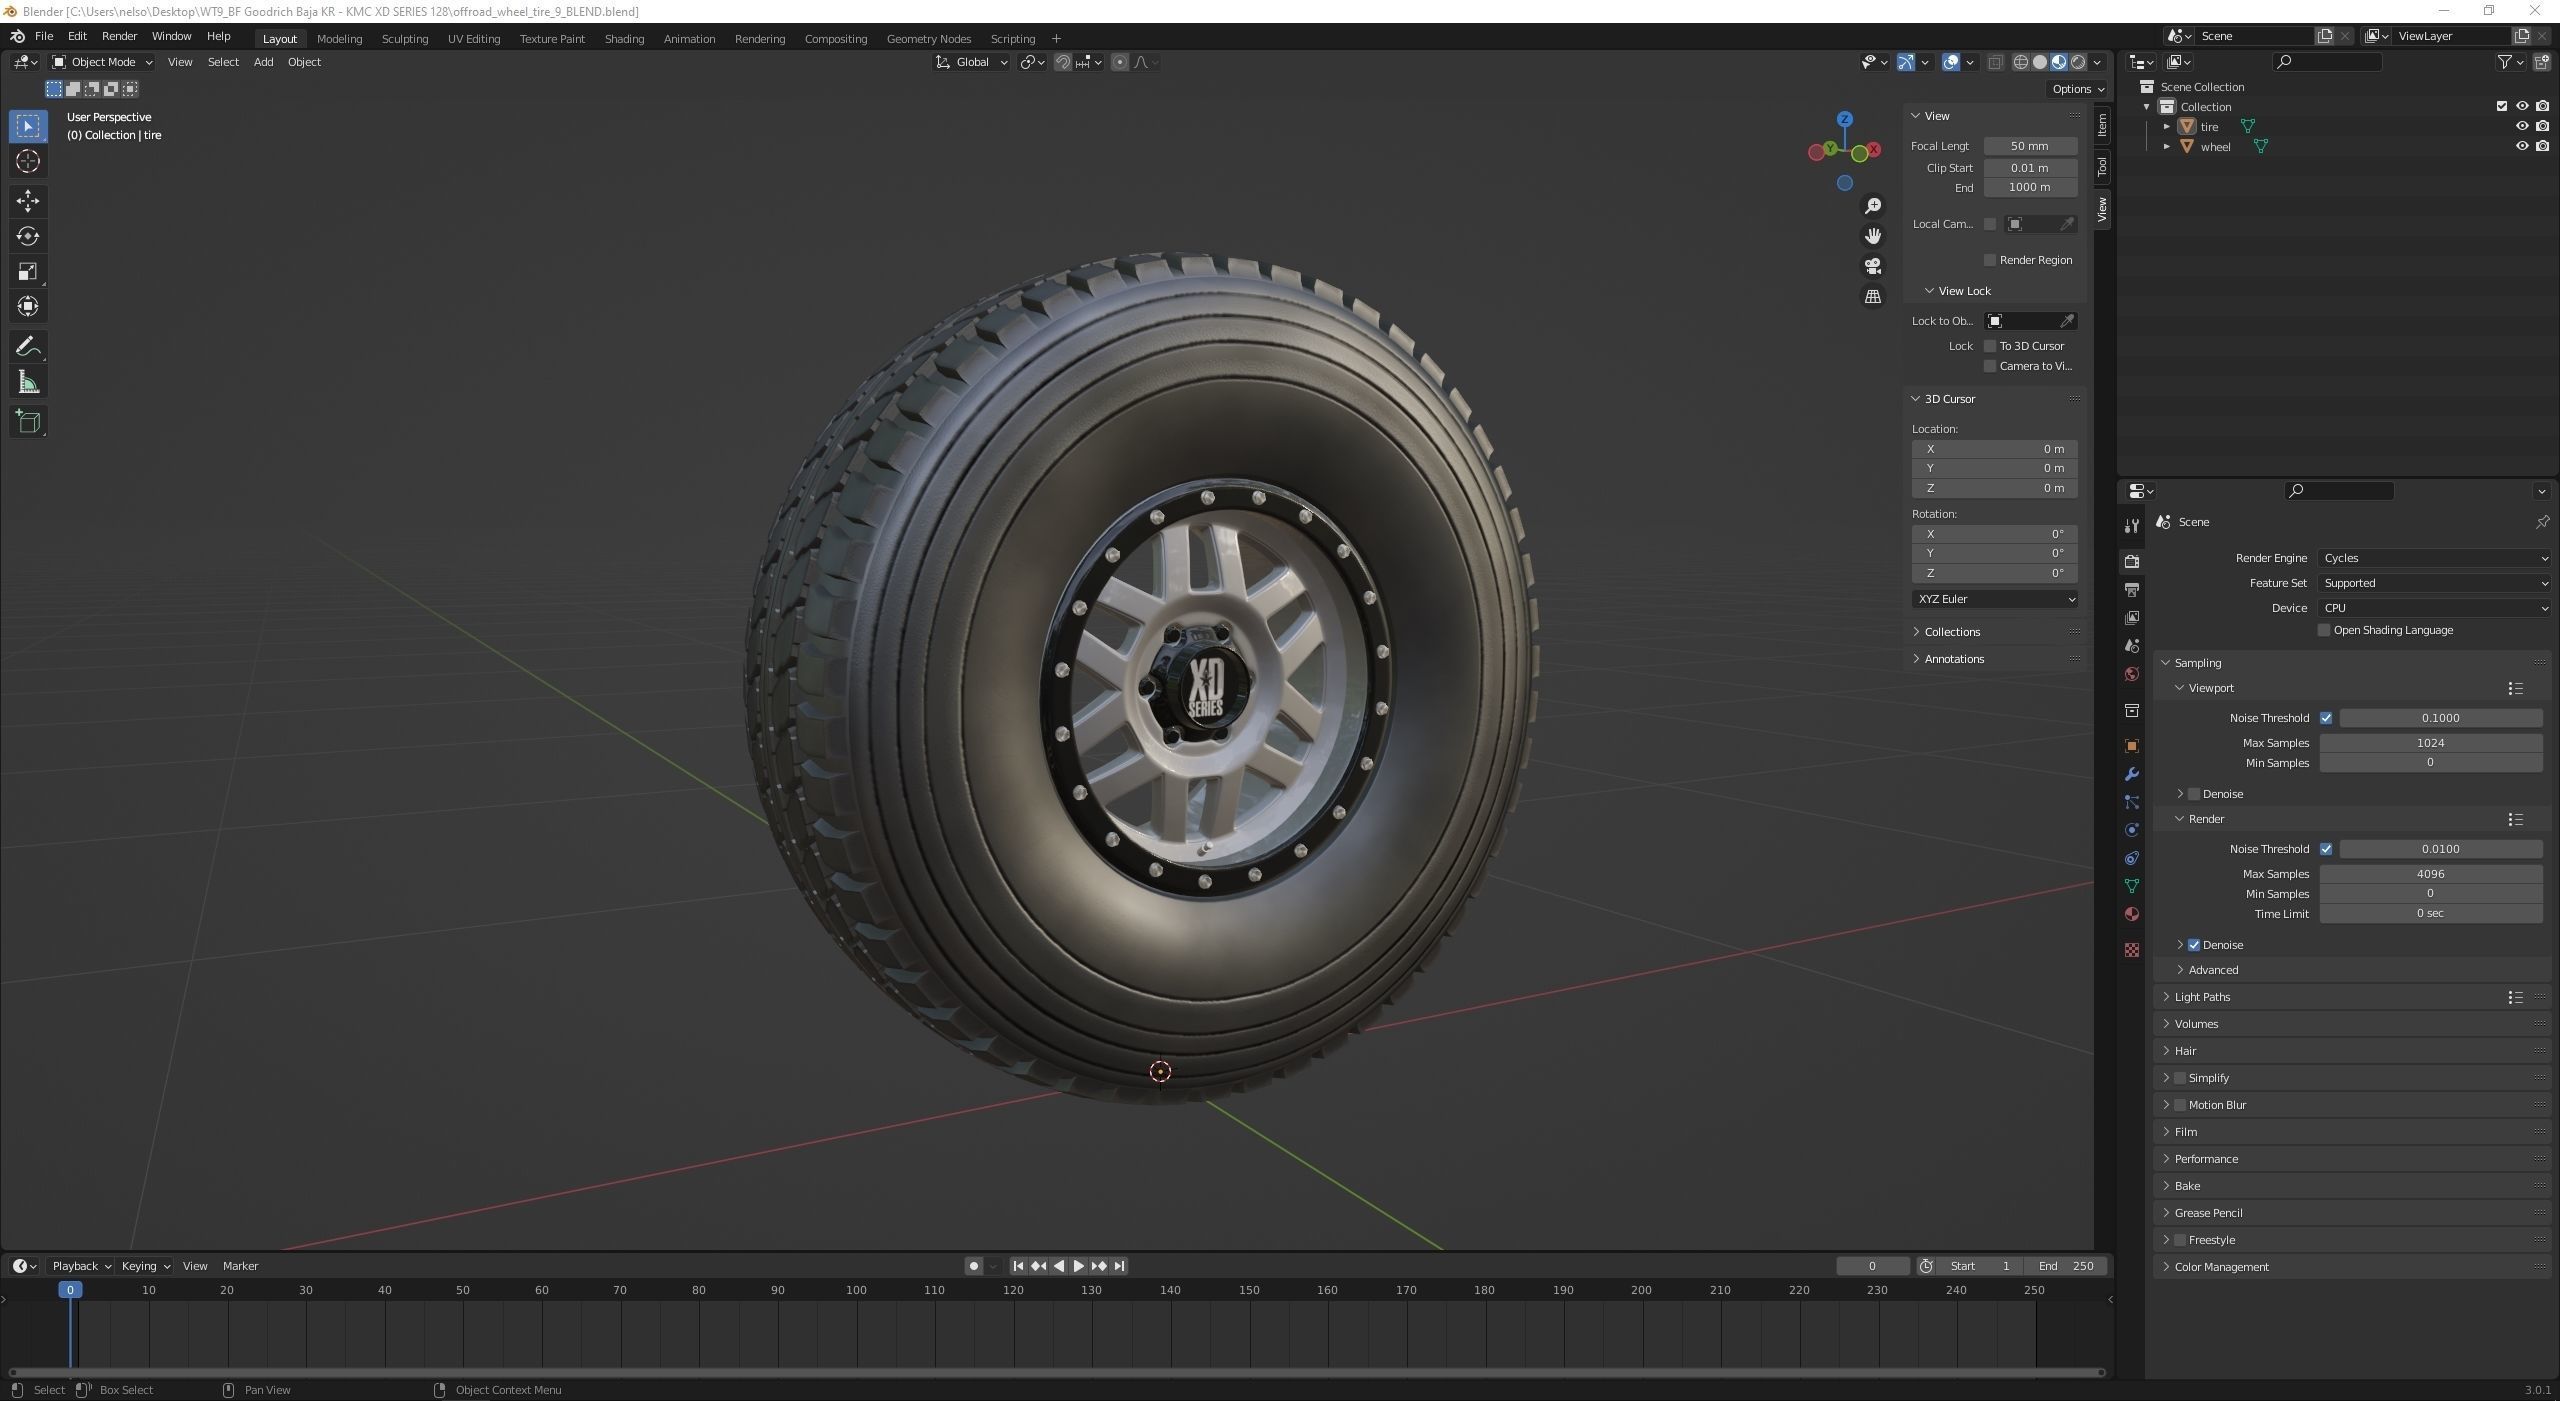The height and width of the screenshot is (1401, 2560).
Task: Select the Add Cube tool
Action: coord(28,422)
